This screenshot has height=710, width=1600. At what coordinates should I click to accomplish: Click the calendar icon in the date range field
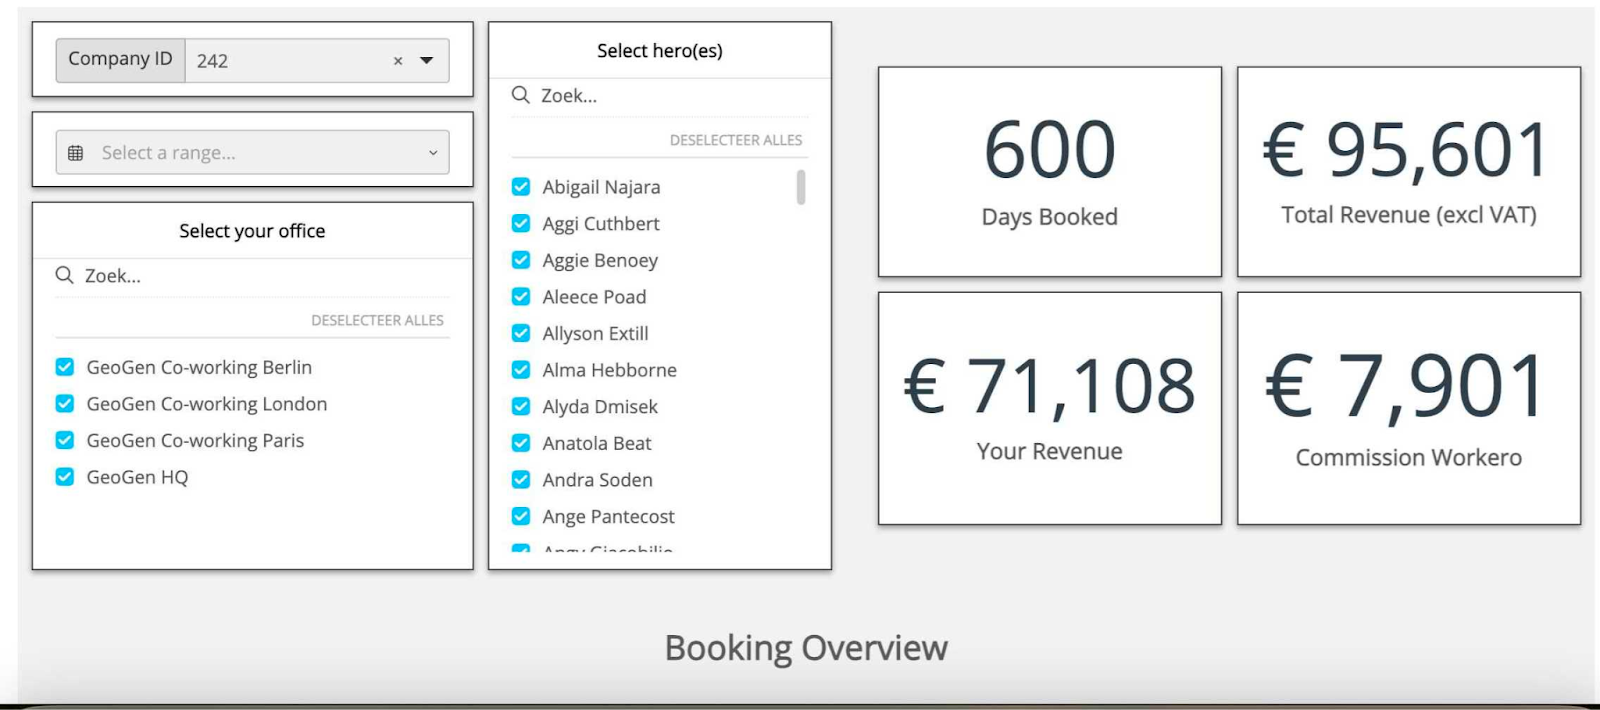(75, 153)
